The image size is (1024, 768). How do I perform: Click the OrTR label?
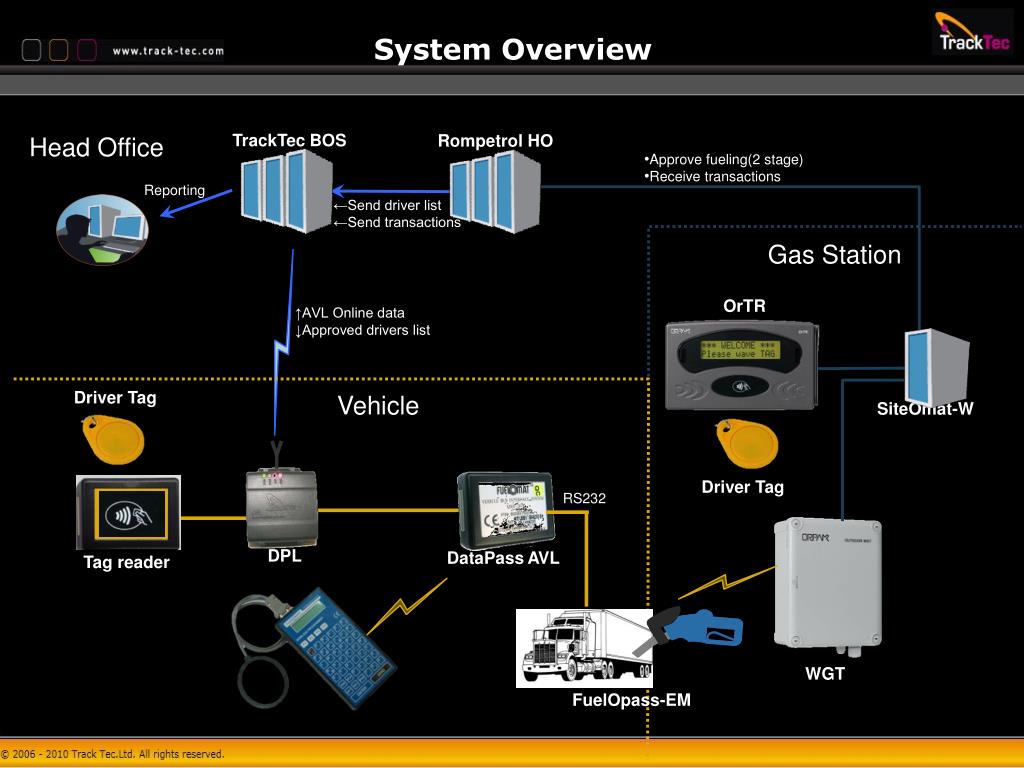744,306
